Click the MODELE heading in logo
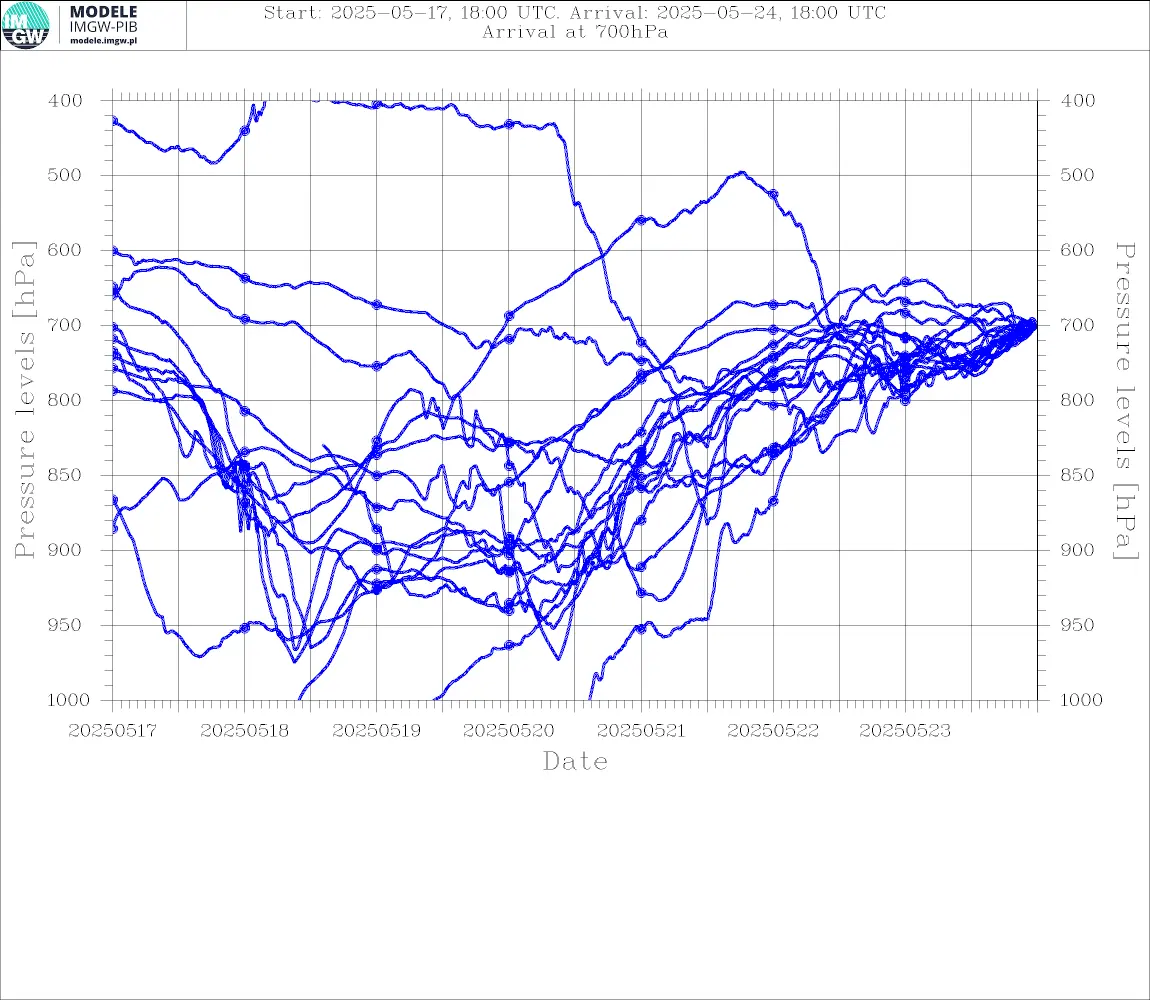The image size is (1150, 1000). [x=103, y=12]
